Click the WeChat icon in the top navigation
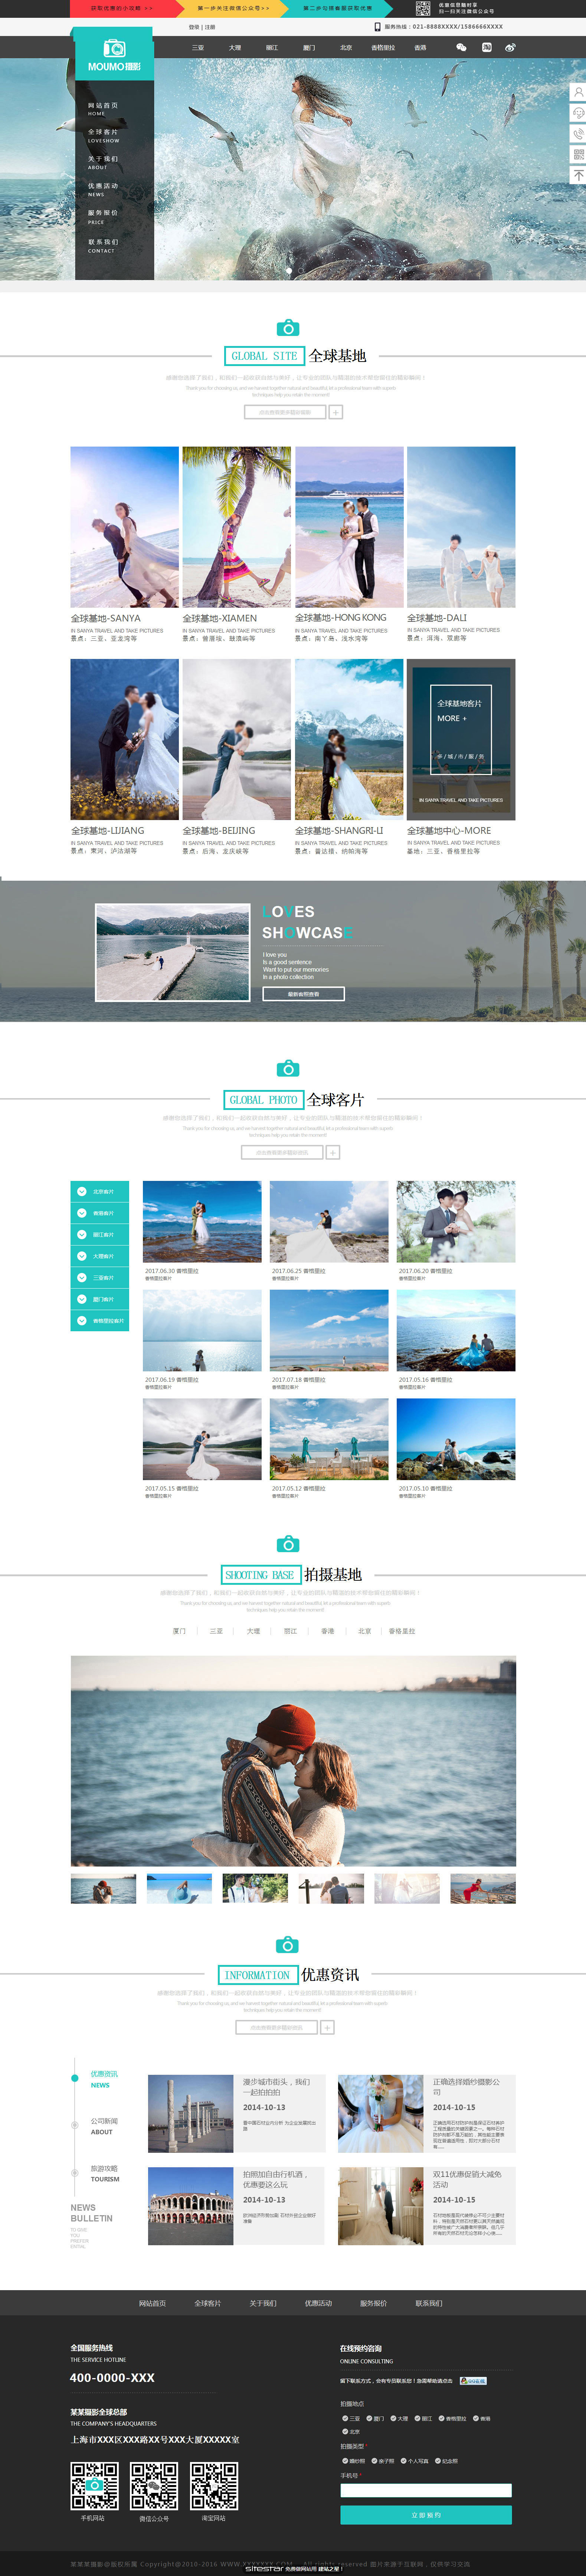 (461, 47)
